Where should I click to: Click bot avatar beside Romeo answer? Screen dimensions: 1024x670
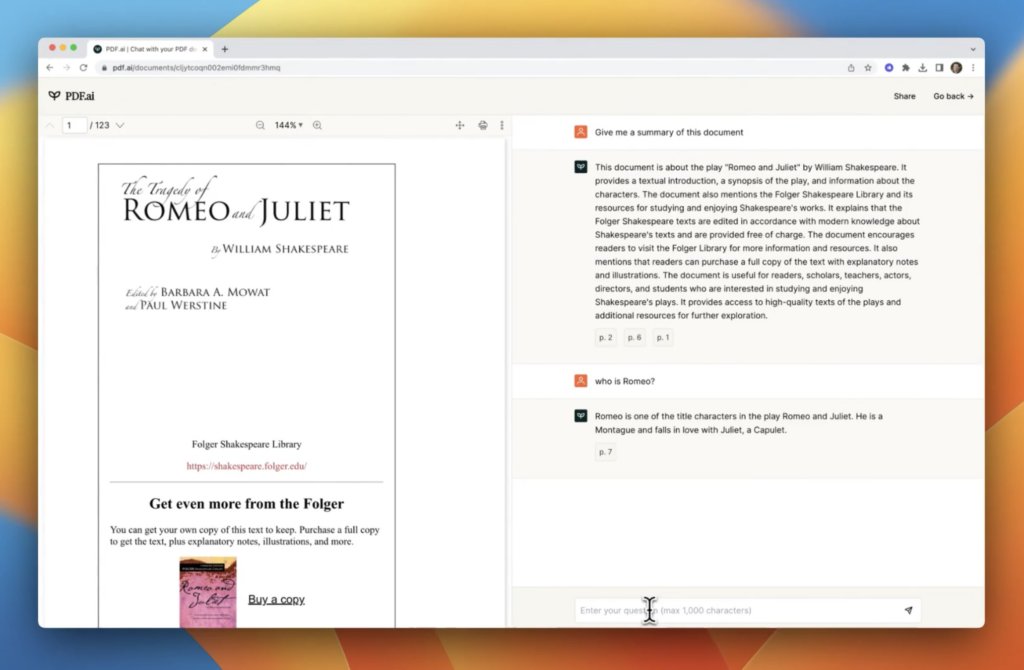(x=581, y=416)
